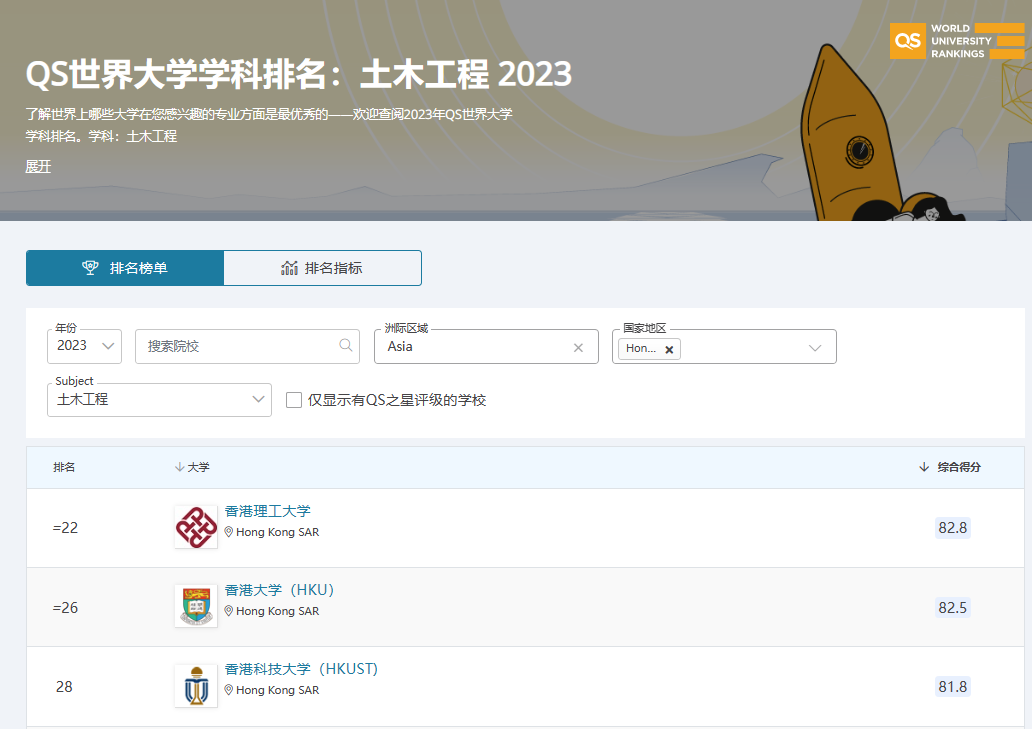Click location pin under 香港大学 (HKU)
1032x729 pixels.
click(x=229, y=611)
